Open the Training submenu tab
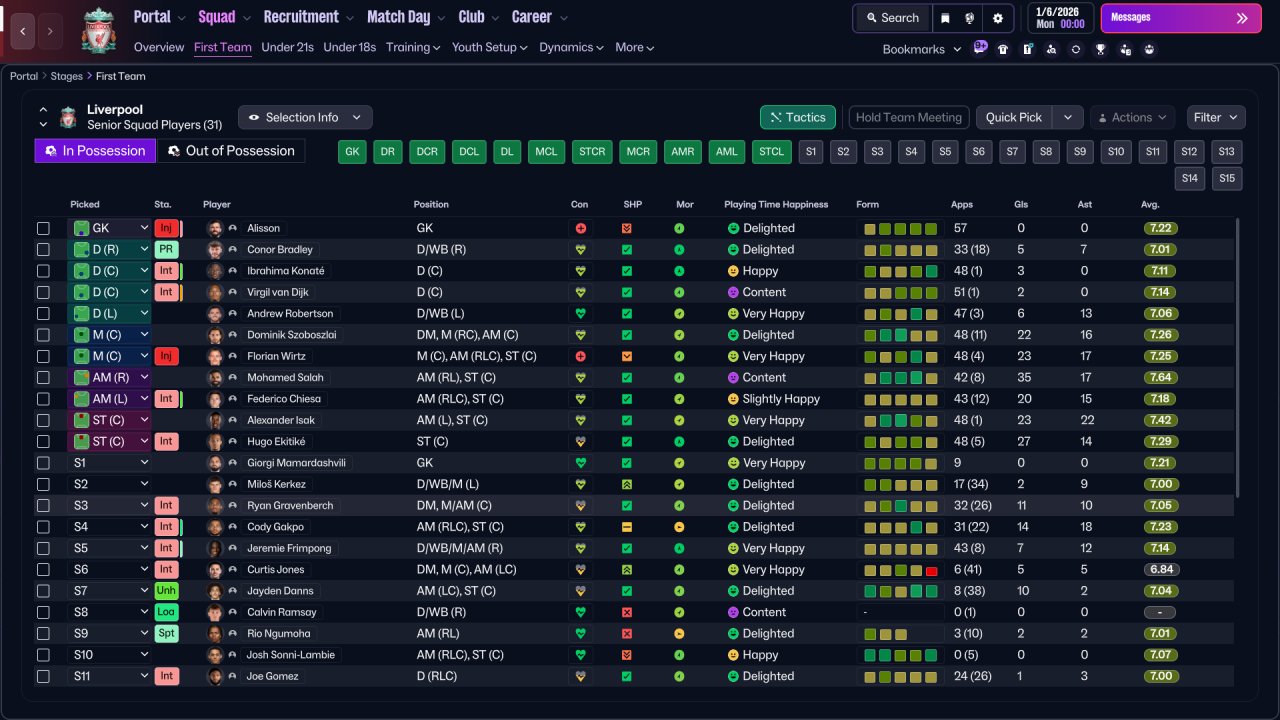The height and width of the screenshot is (720, 1280). click(x=414, y=47)
